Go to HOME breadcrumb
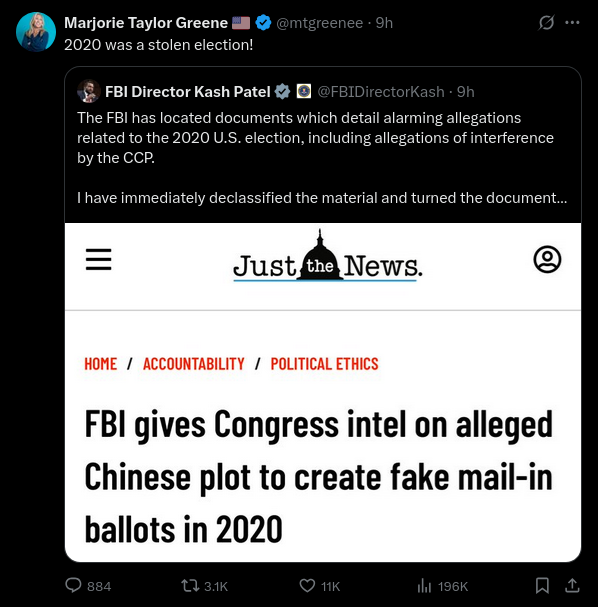The height and width of the screenshot is (607, 598). [101, 364]
